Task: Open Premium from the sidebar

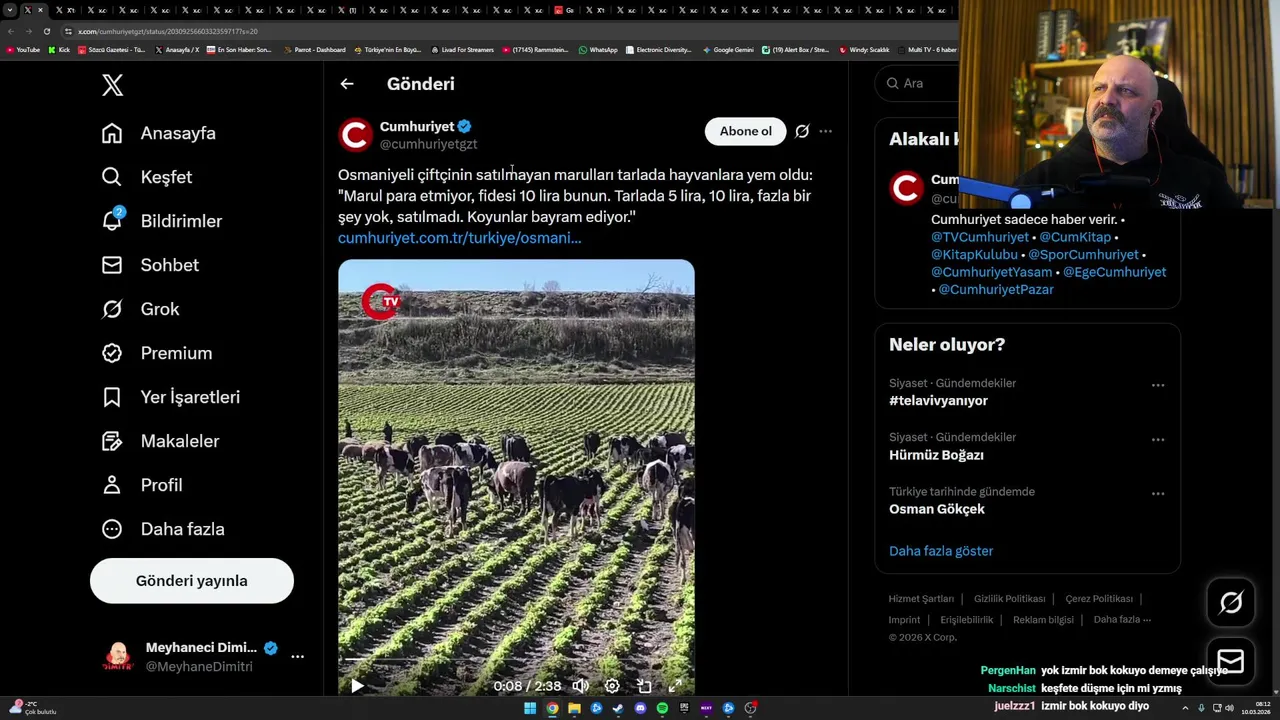Action: pos(157,353)
